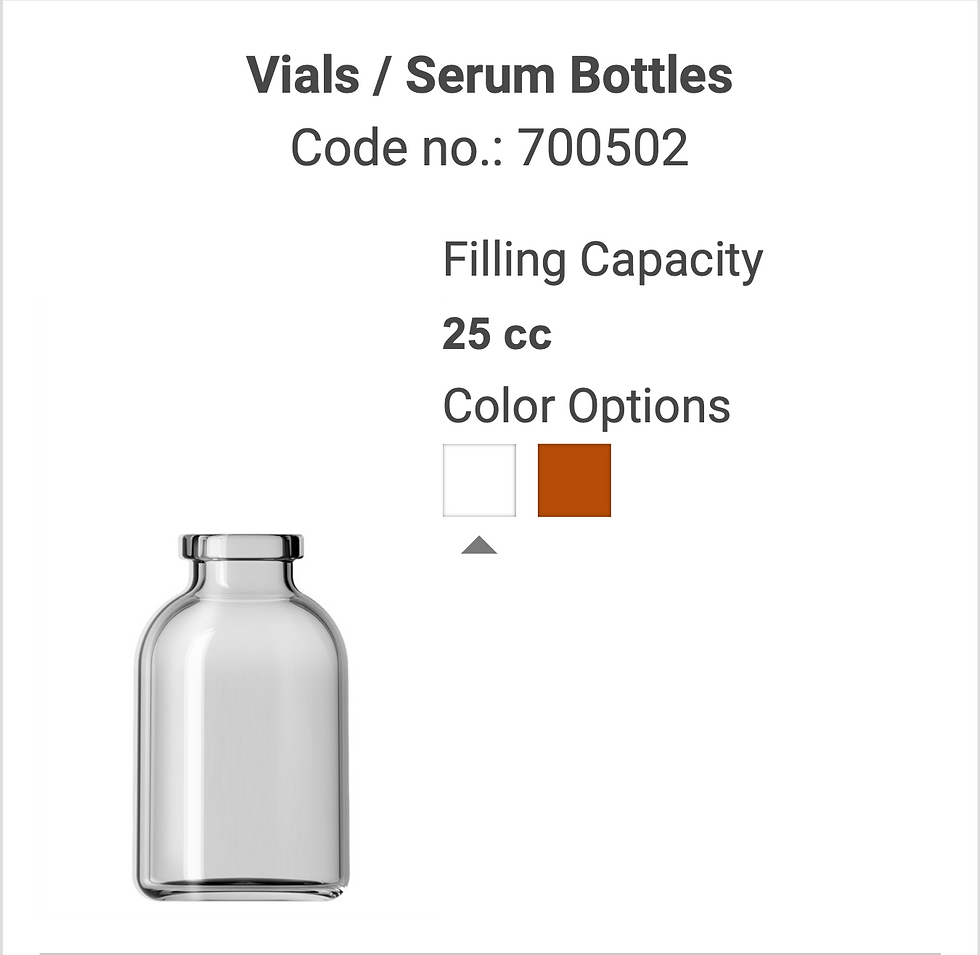Click the gray triangle selection indicator
Image resolution: width=980 pixels, height=955 pixels.
tap(479, 545)
